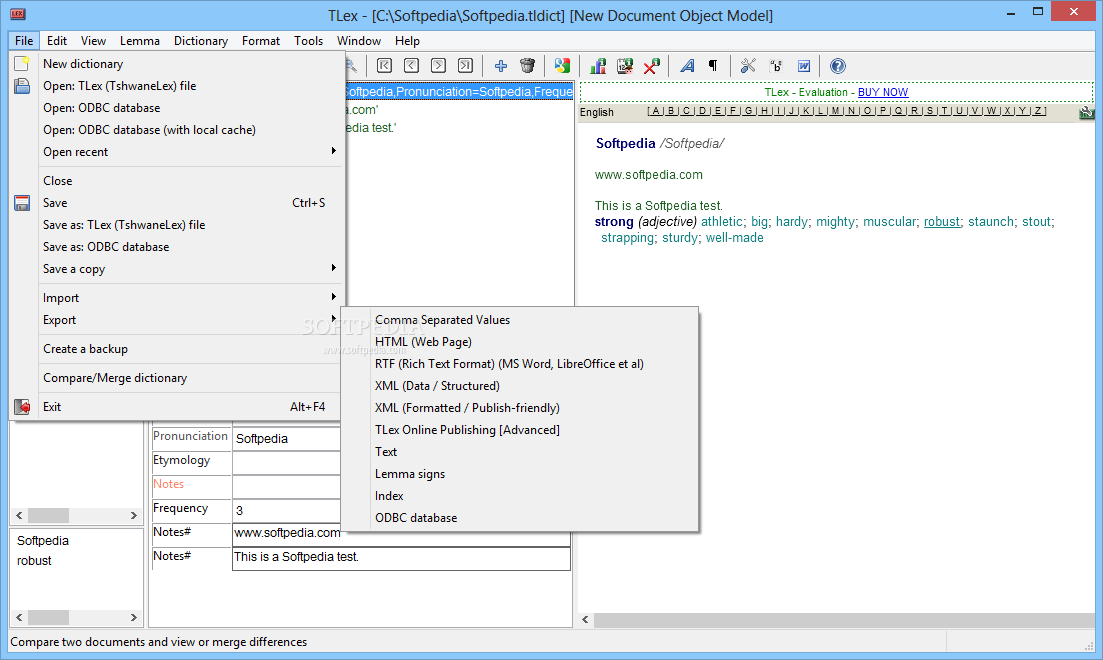1103x660 pixels.
Task: Go to next entry toolbar icon
Action: click(x=438, y=66)
